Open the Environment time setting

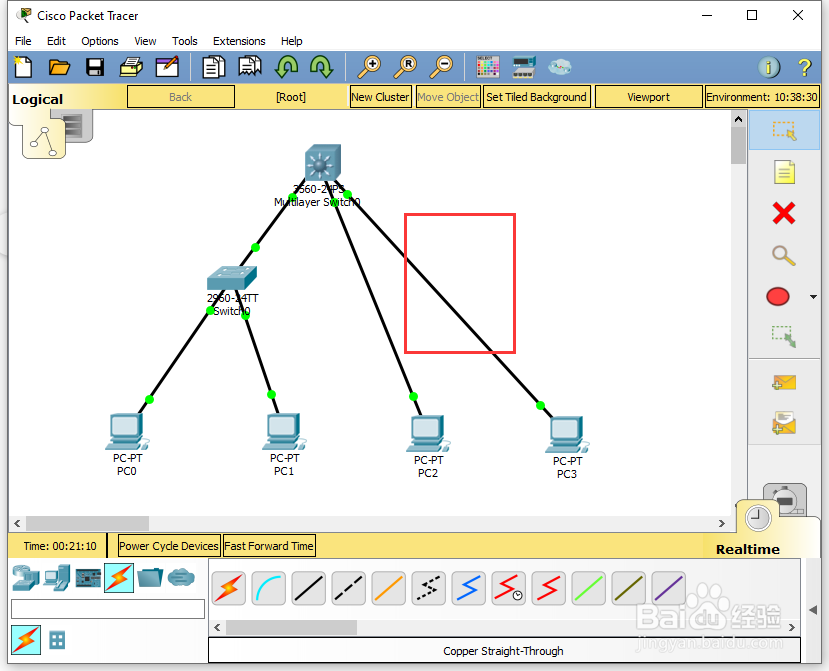(x=762, y=97)
